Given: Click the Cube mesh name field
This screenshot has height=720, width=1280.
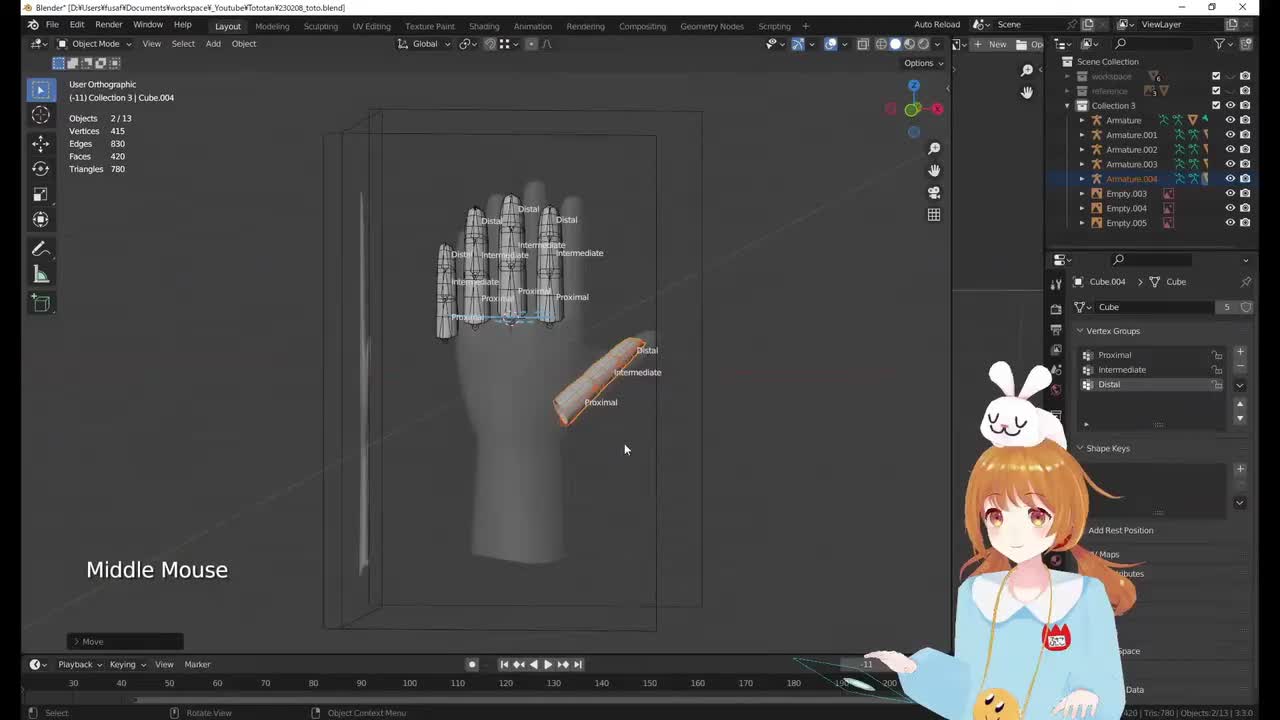Looking at the screenshot, I should coord(1156,307).
